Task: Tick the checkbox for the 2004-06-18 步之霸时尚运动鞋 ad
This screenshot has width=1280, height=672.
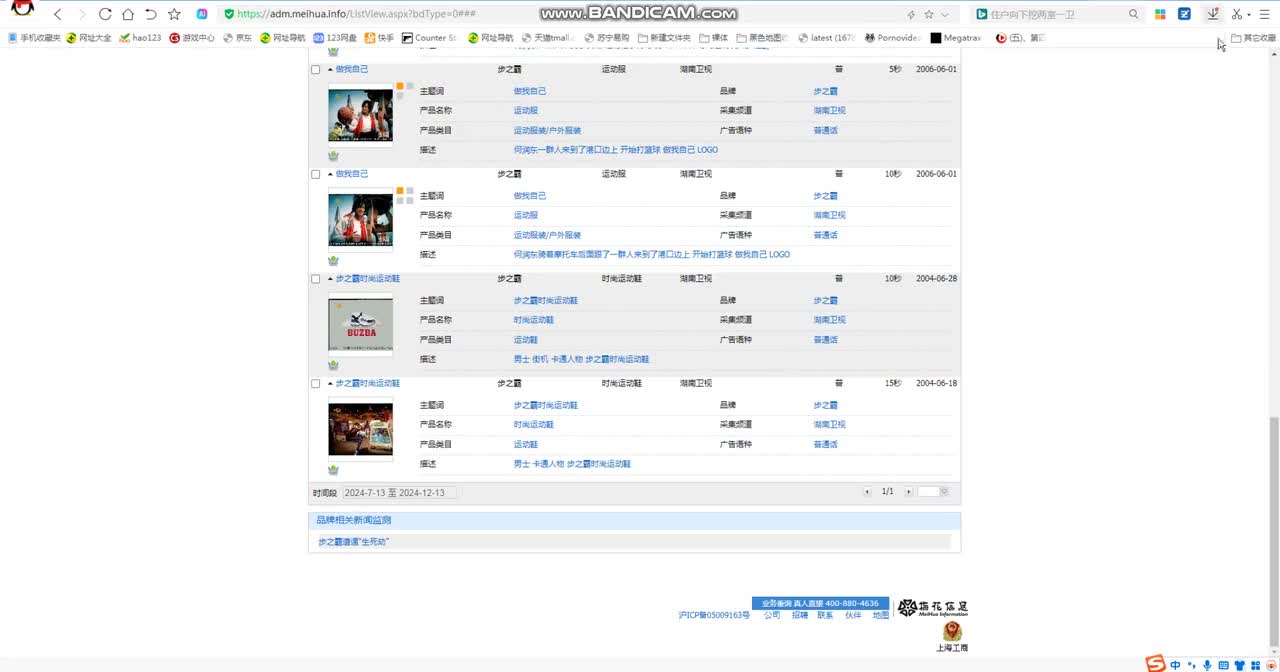Action: tap(316, 384)
